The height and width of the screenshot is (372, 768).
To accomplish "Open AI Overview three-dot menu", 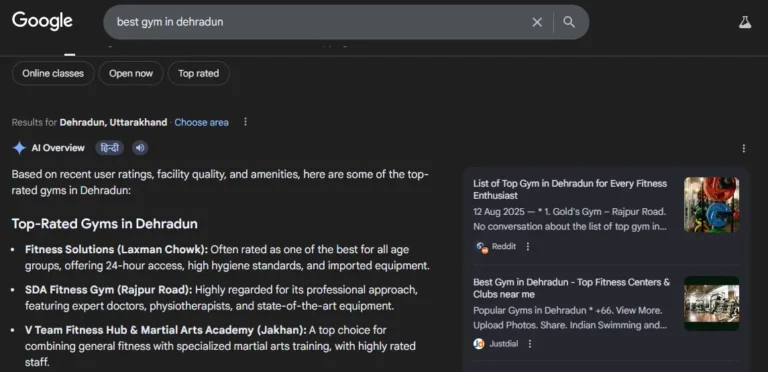I will pyautogui.click(x=744, y=148).
